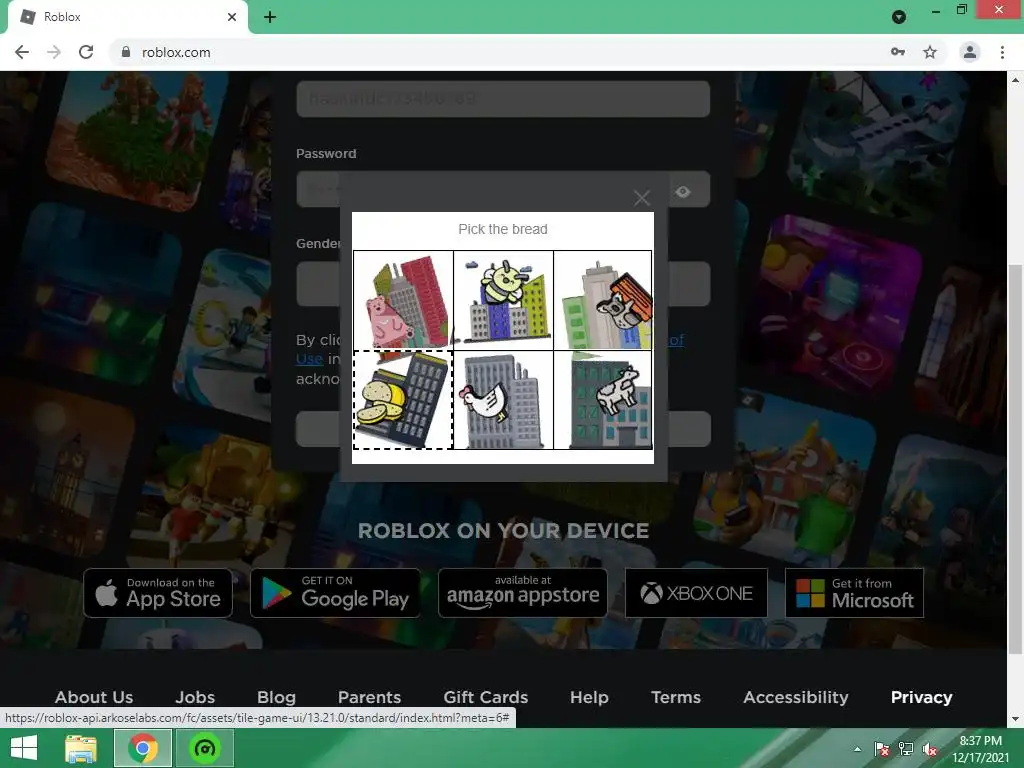Screen dimensions: 1024x768
Task: Click the roblox.com address bar
Action: (503, 52)
